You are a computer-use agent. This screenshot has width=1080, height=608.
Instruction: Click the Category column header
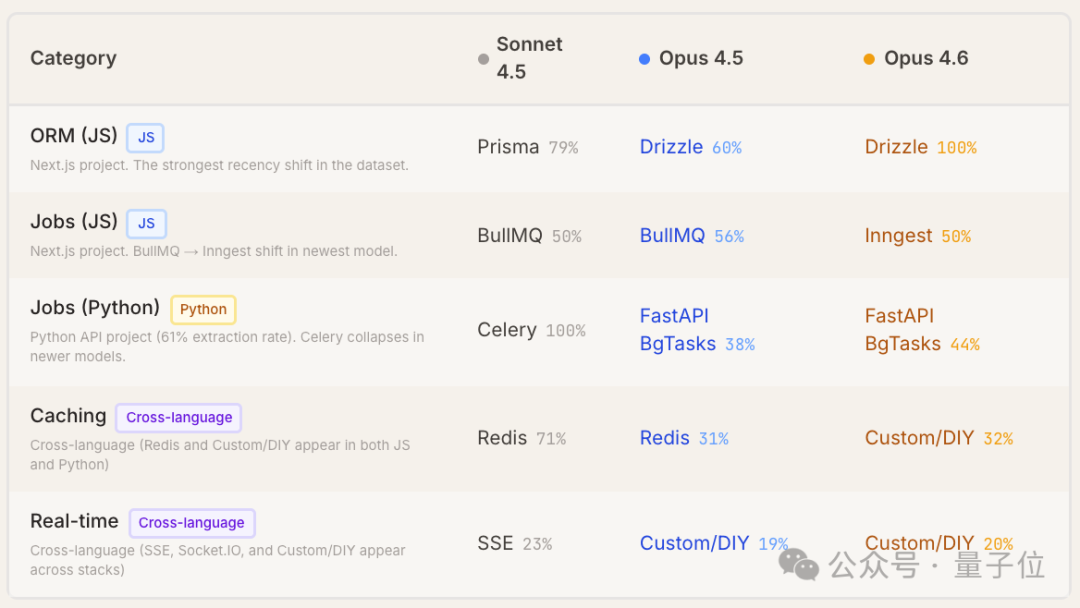[x=73, y=58]
